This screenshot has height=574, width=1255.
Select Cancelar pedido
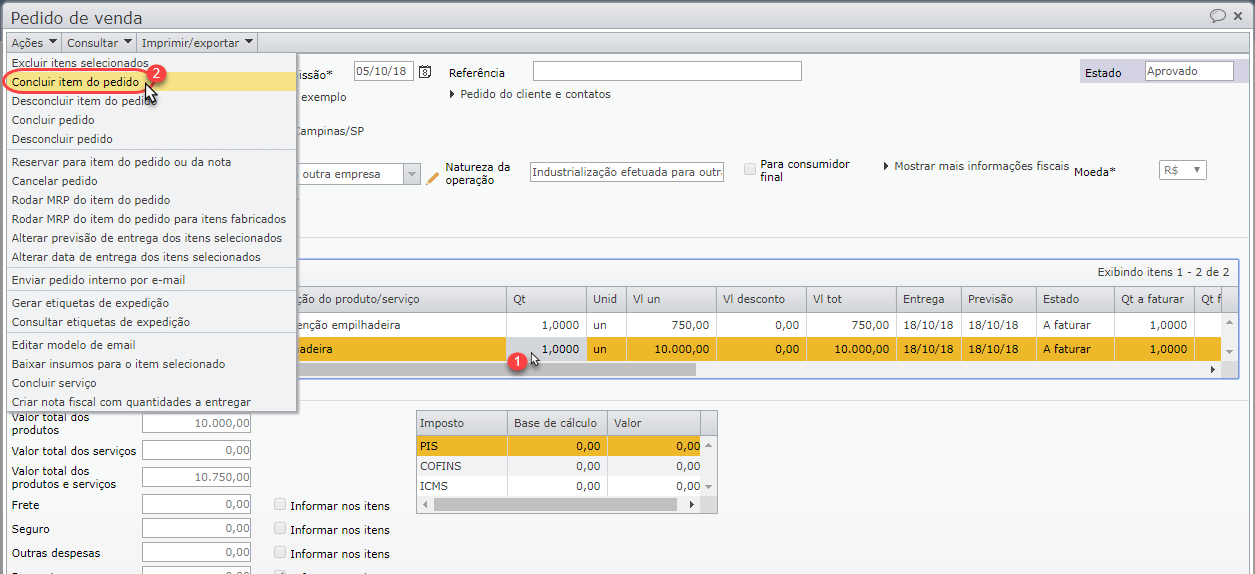click(55, 181)
